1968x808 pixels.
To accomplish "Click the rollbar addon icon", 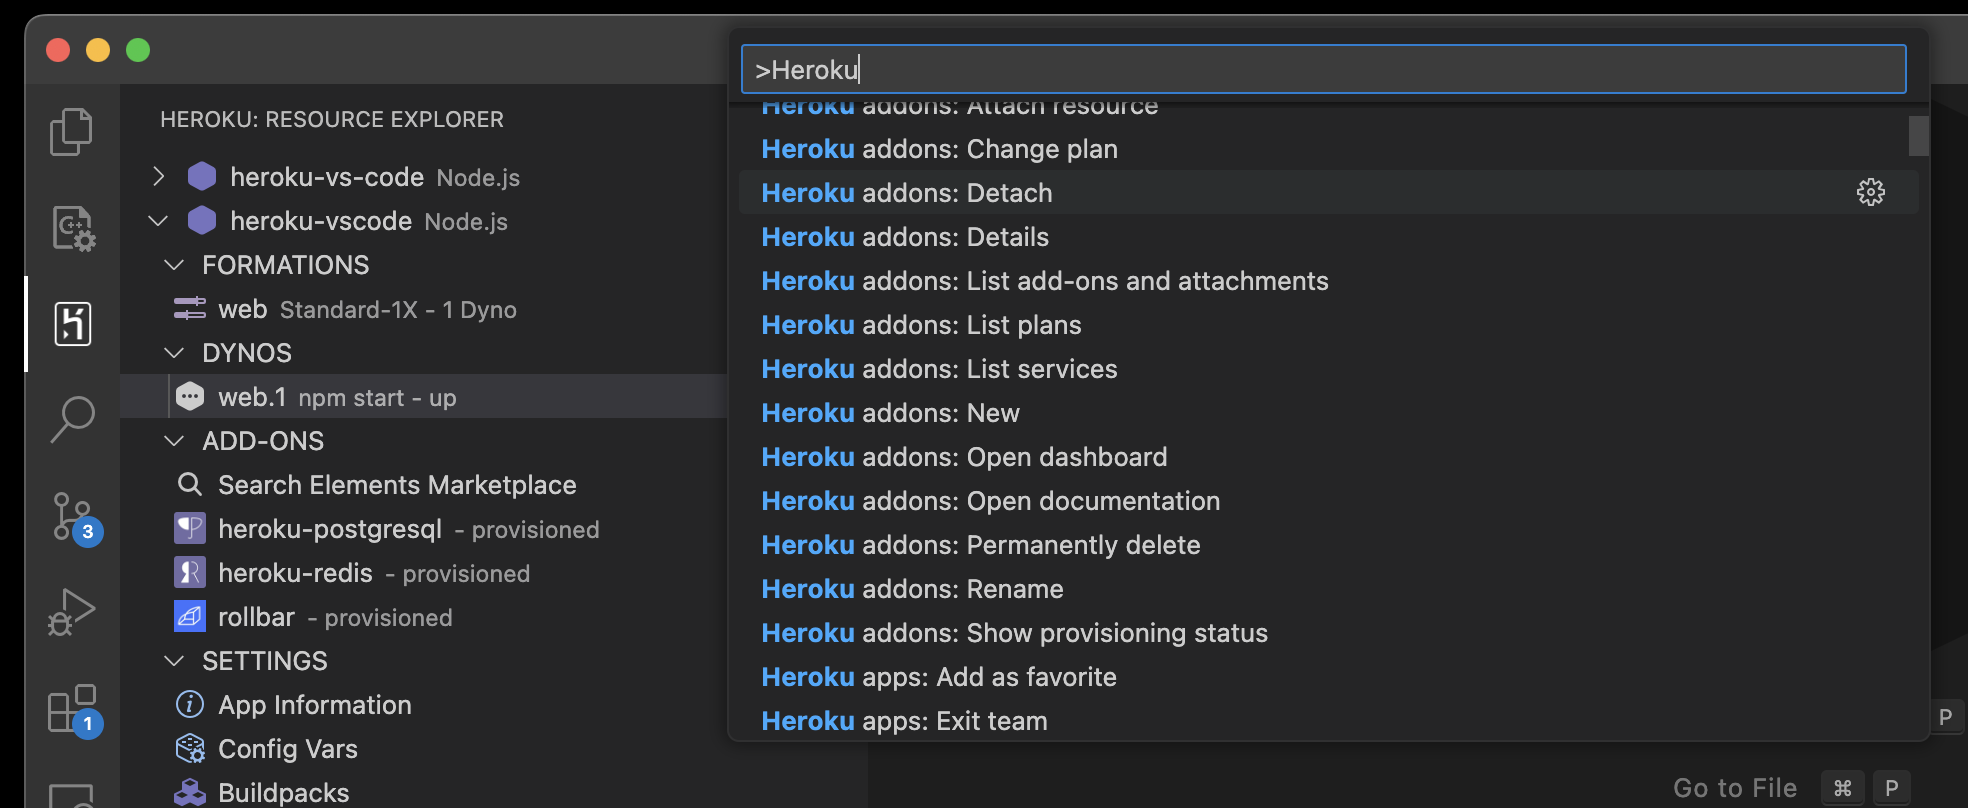I will coord(190,617).
